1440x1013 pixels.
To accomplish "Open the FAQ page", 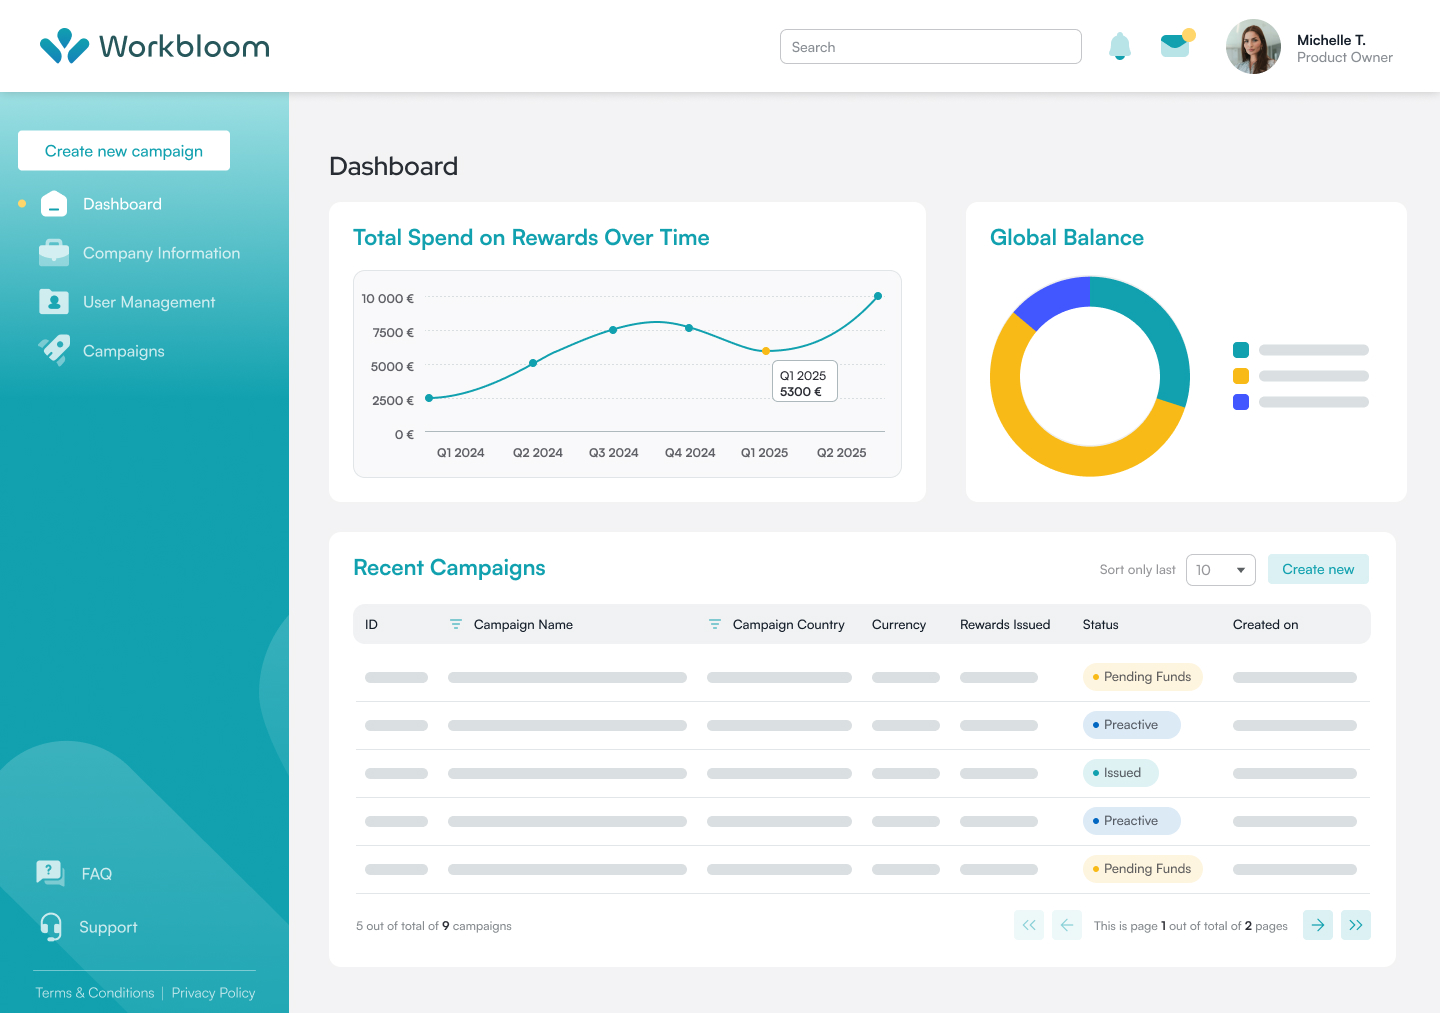I will point(97,874).
